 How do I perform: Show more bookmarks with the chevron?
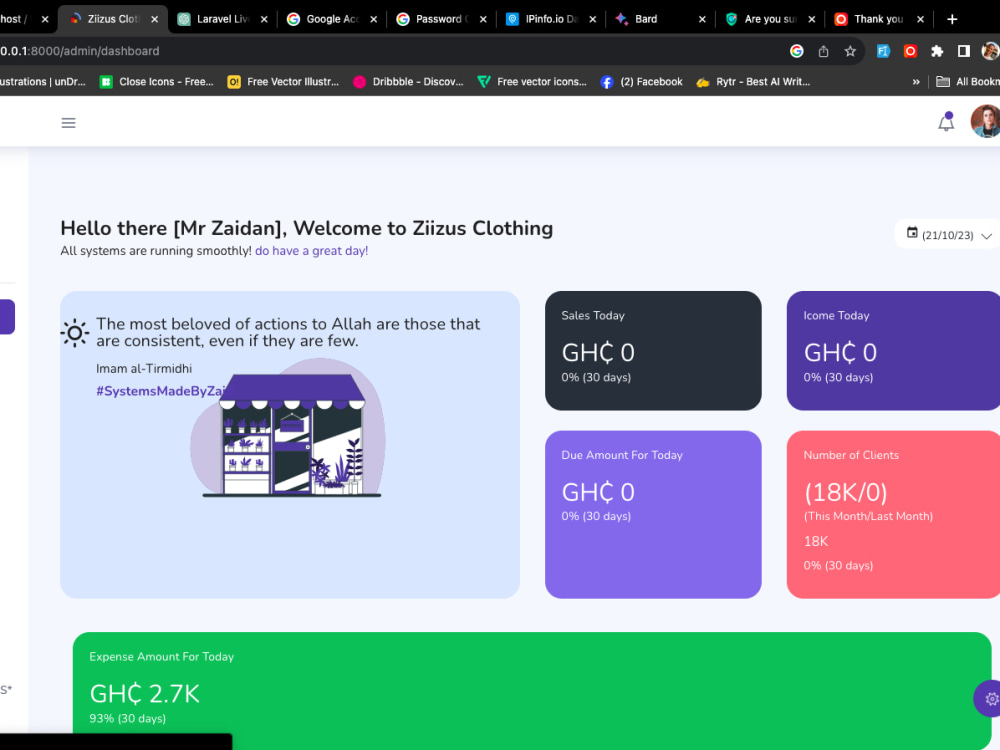[x=916, y=82]
